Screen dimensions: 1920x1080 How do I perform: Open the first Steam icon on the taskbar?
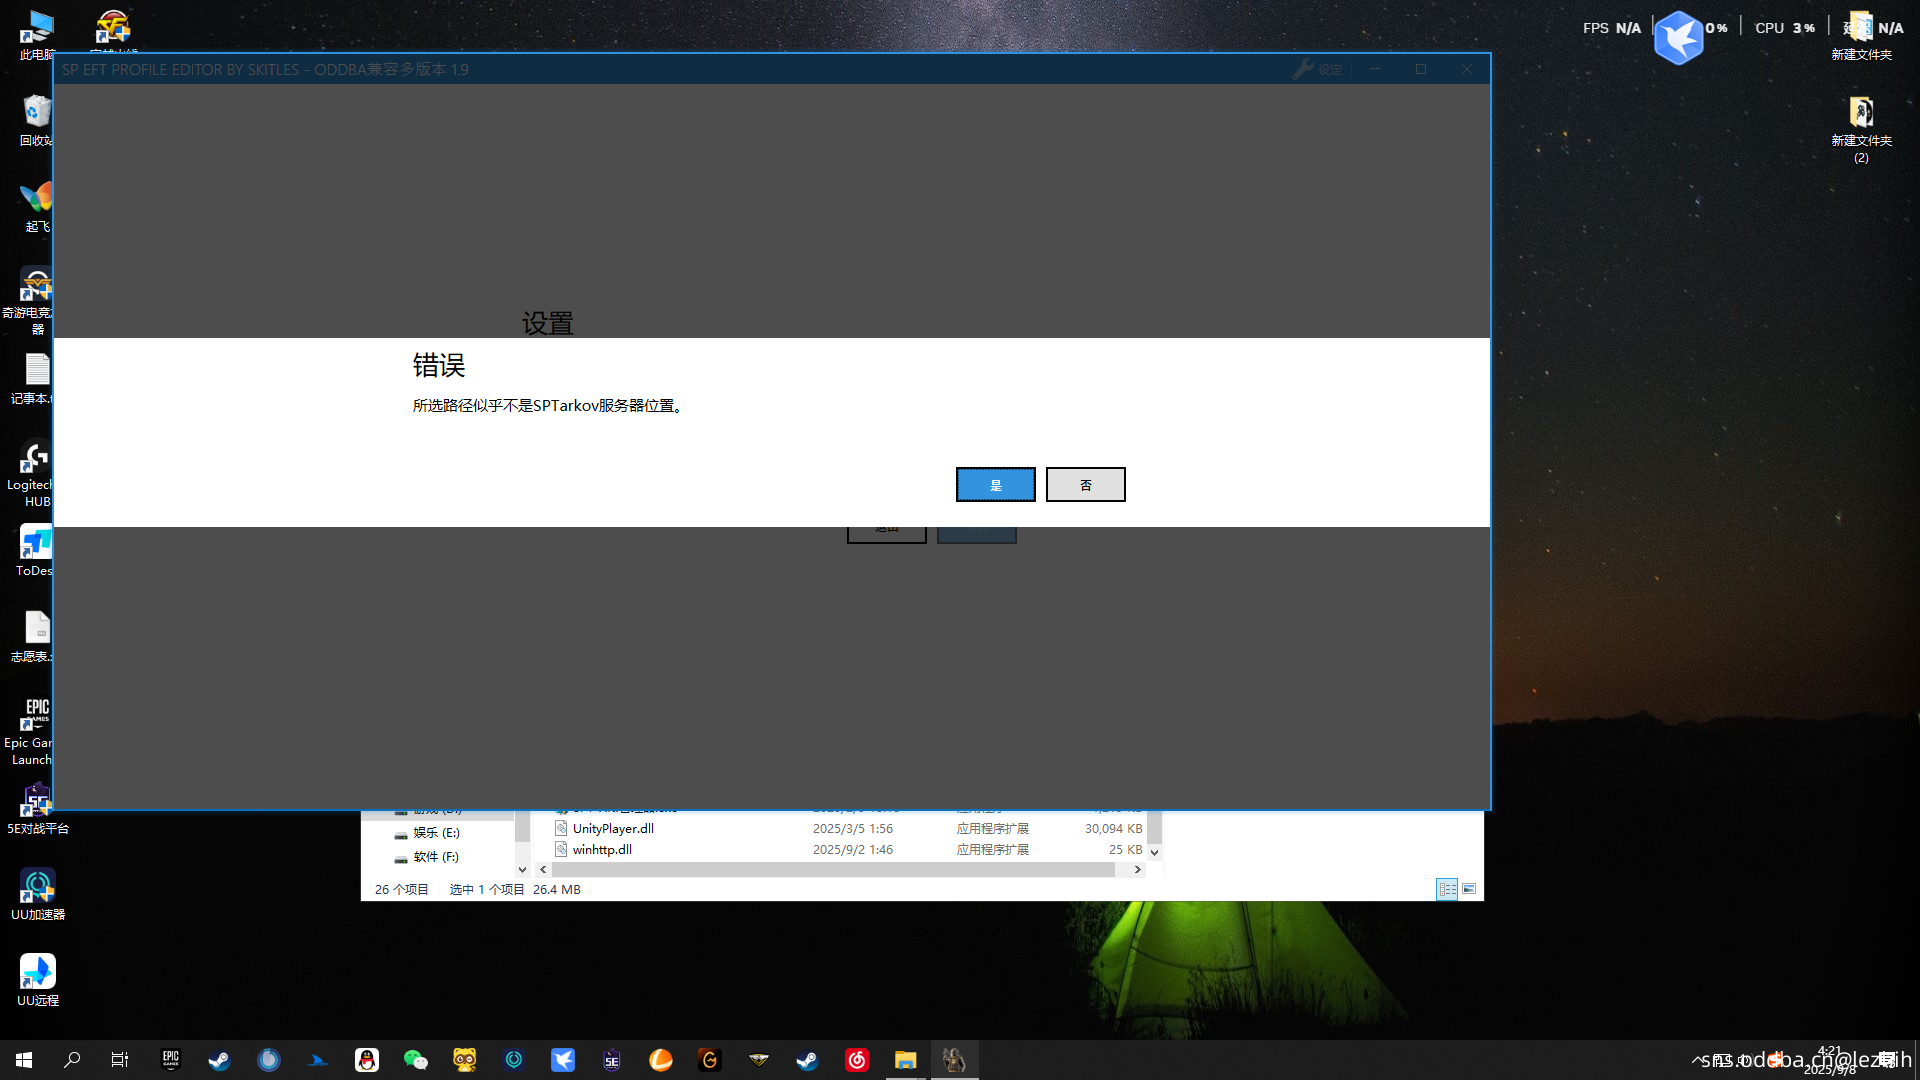[219, 1060]
